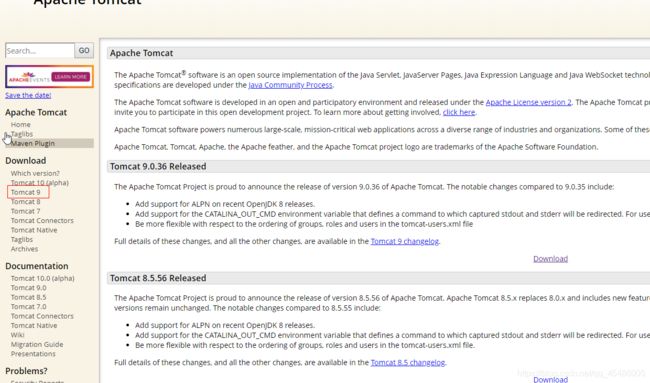Viewport: 650px width, 383px height.
Task: Follow the 'click here' getting involved link
Action: 459,112
